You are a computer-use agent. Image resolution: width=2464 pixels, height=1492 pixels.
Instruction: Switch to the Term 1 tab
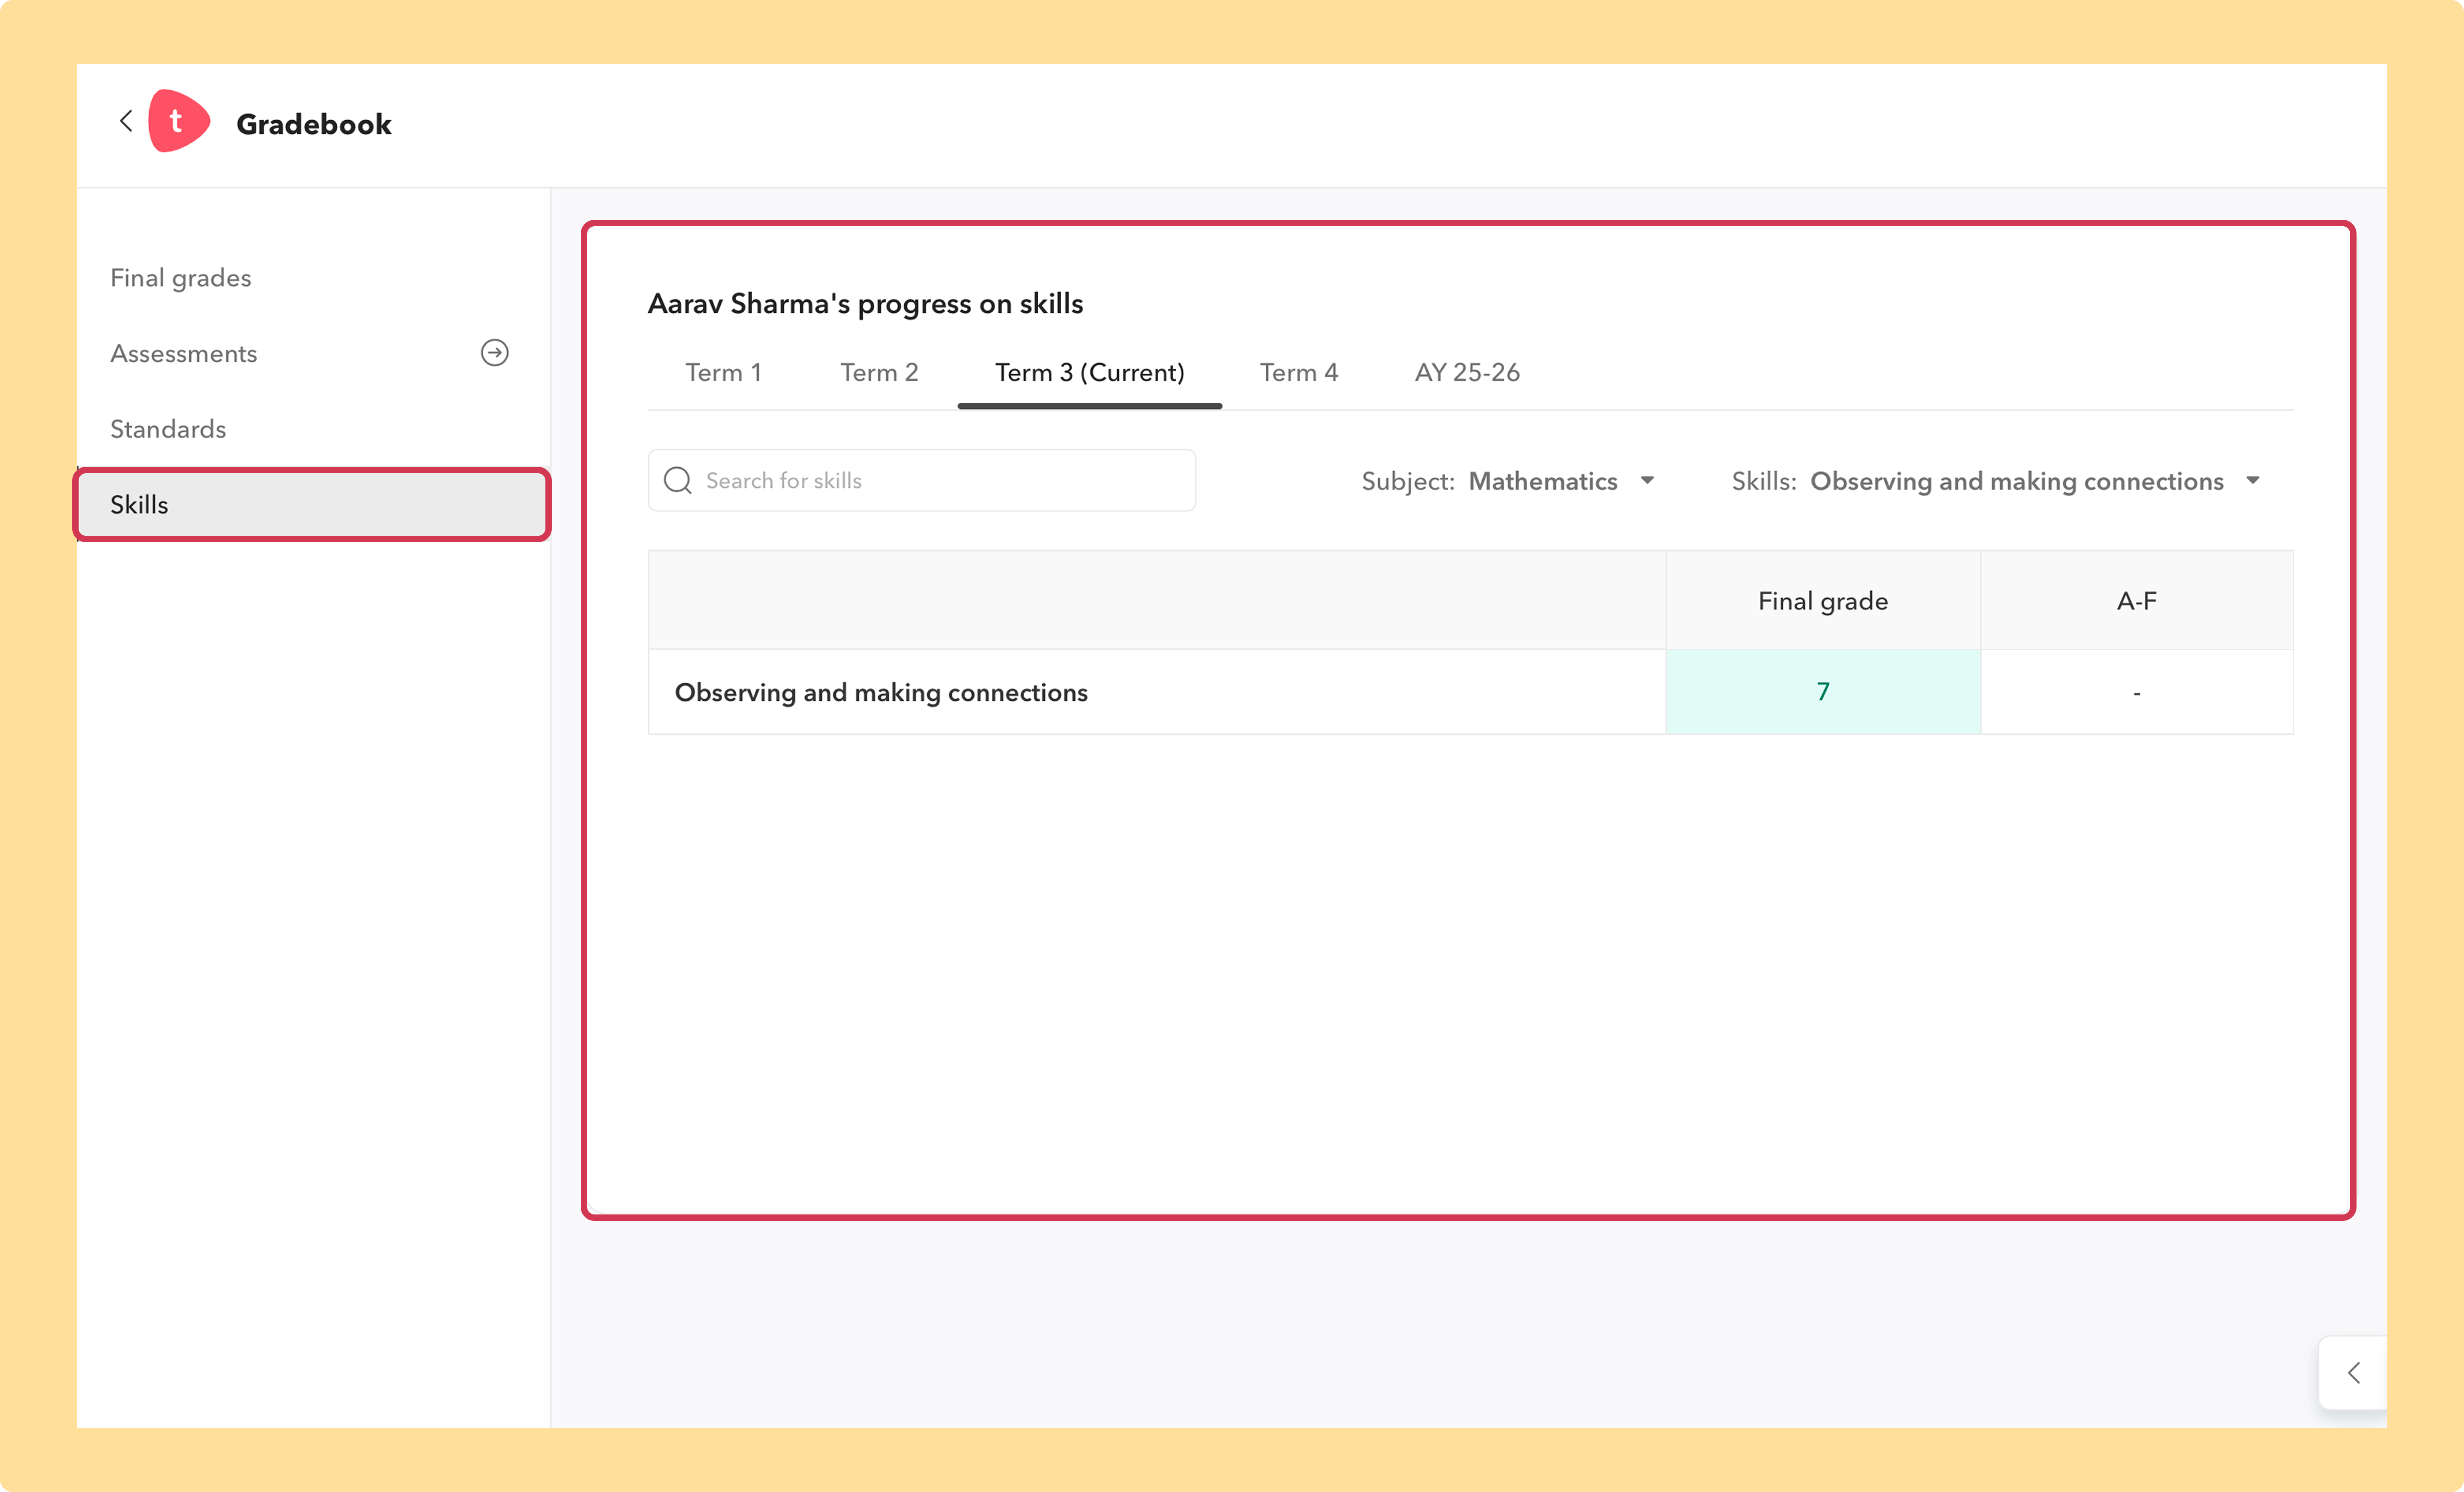pos(723,372)
